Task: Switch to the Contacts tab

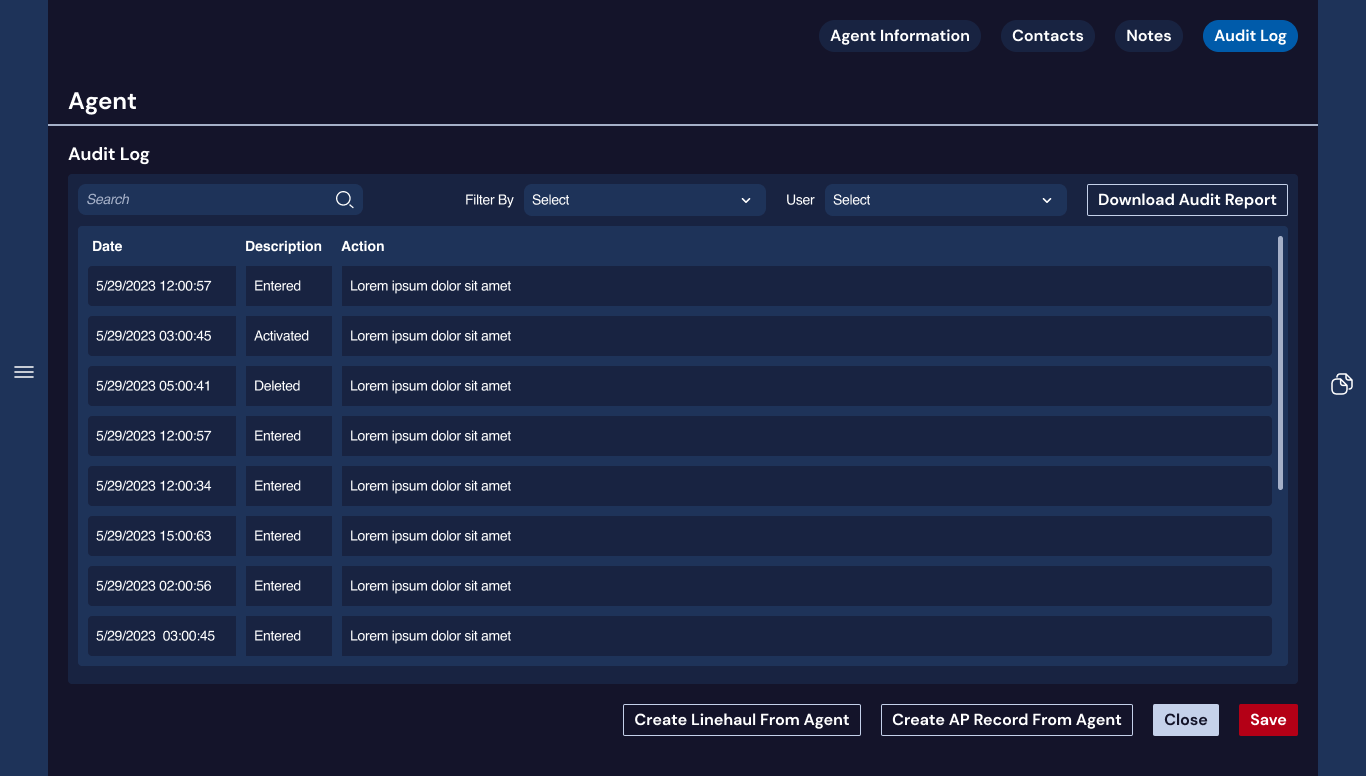Action: 1048,36
